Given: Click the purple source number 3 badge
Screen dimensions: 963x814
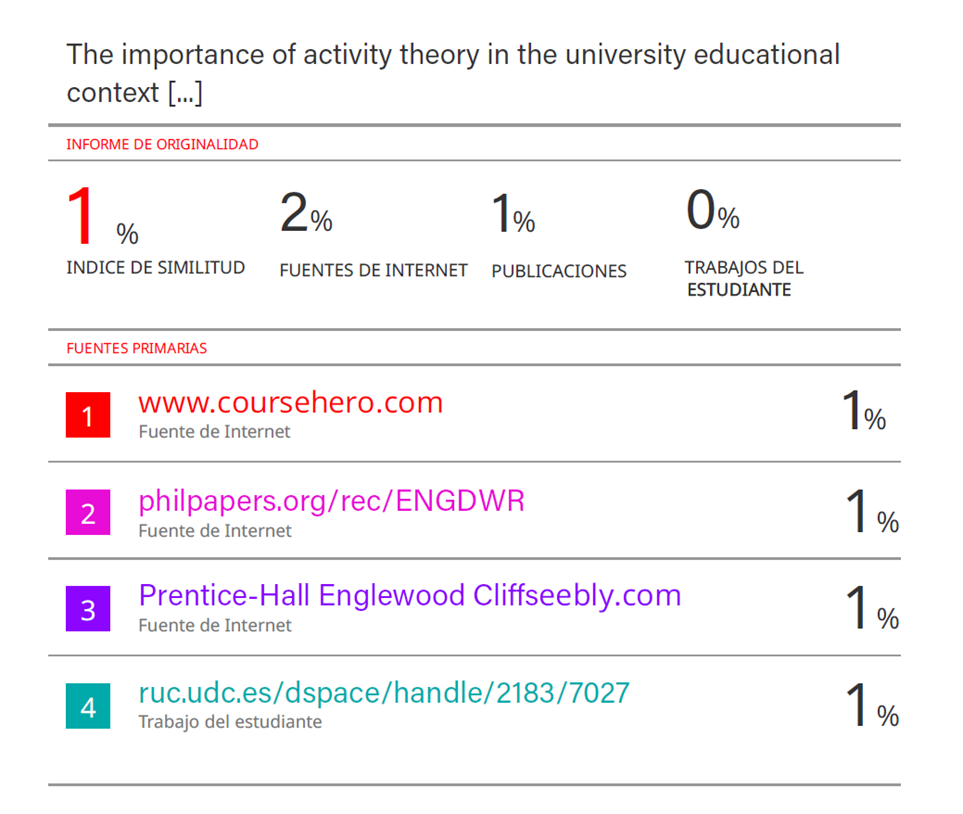Looking at the screenshot, I should coord(88,609).
